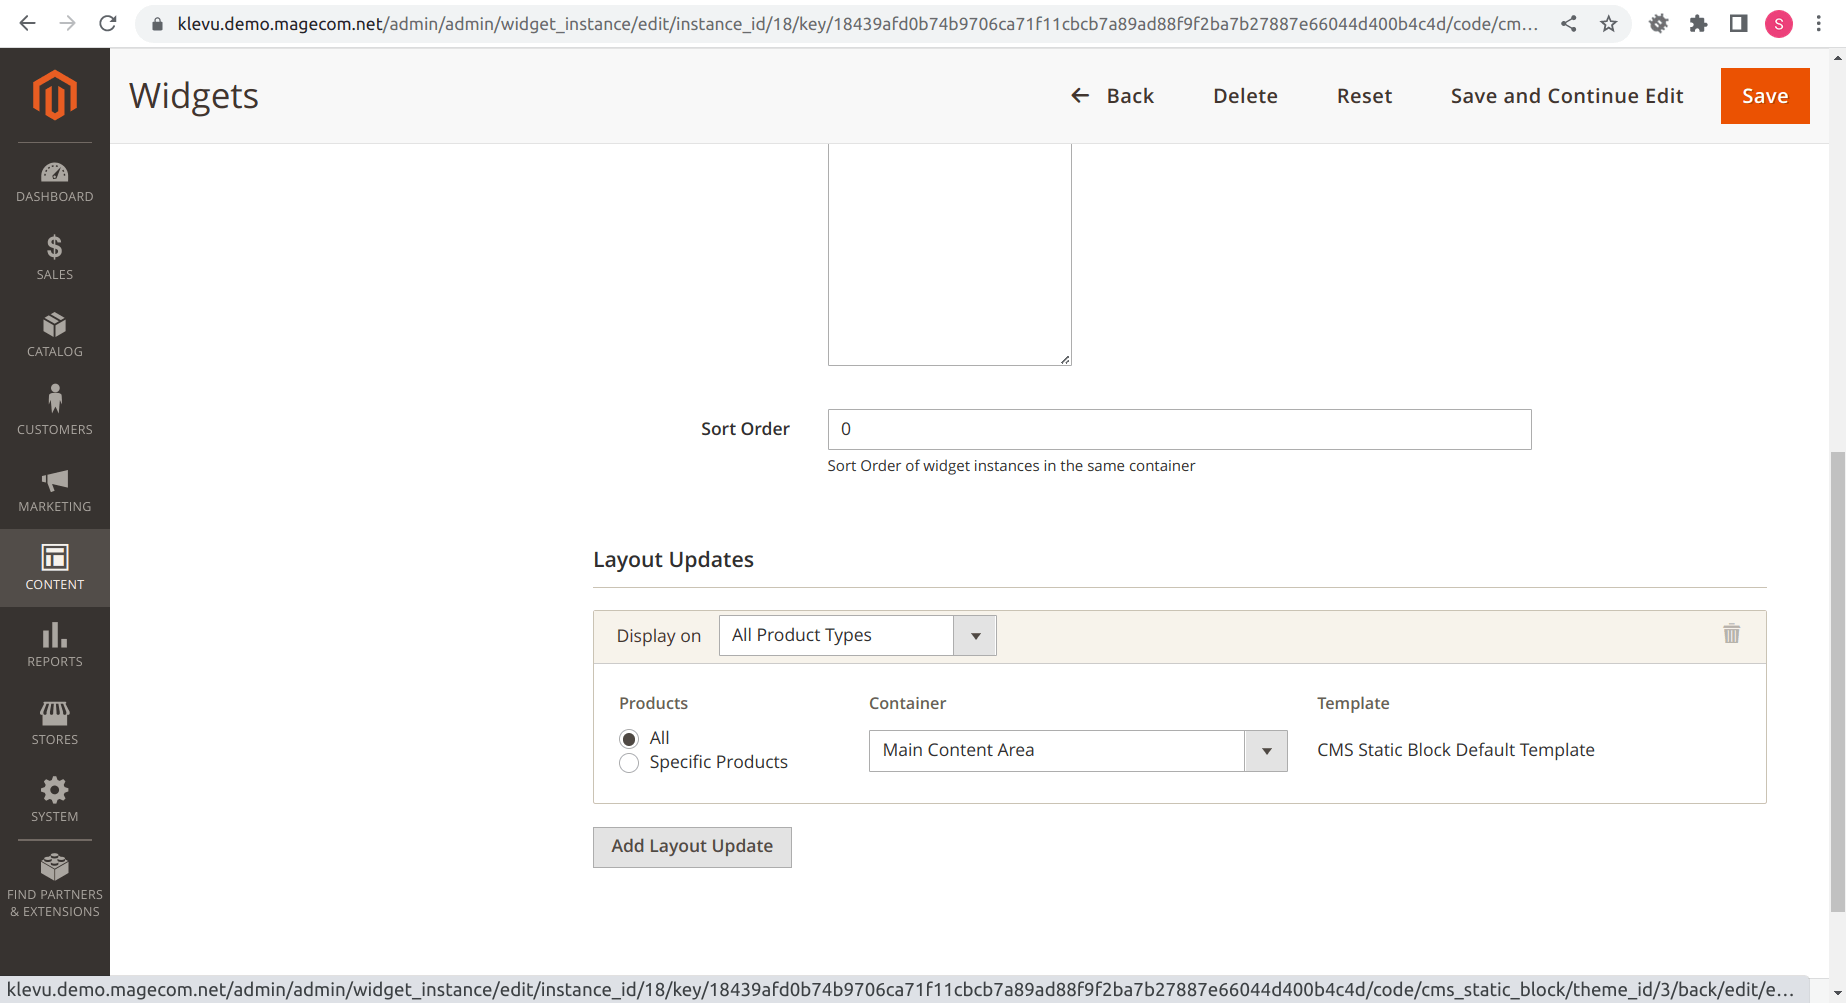Screen dimensions: 1846x1003
Task: Open the Sales menu
Action: 55,258
